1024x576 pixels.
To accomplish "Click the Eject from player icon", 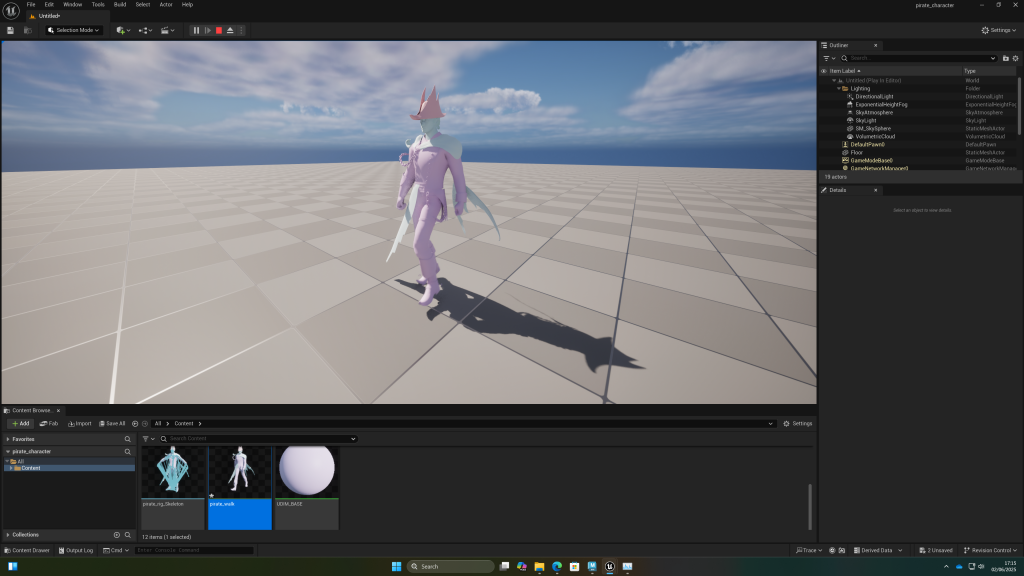I will [230, 30].
